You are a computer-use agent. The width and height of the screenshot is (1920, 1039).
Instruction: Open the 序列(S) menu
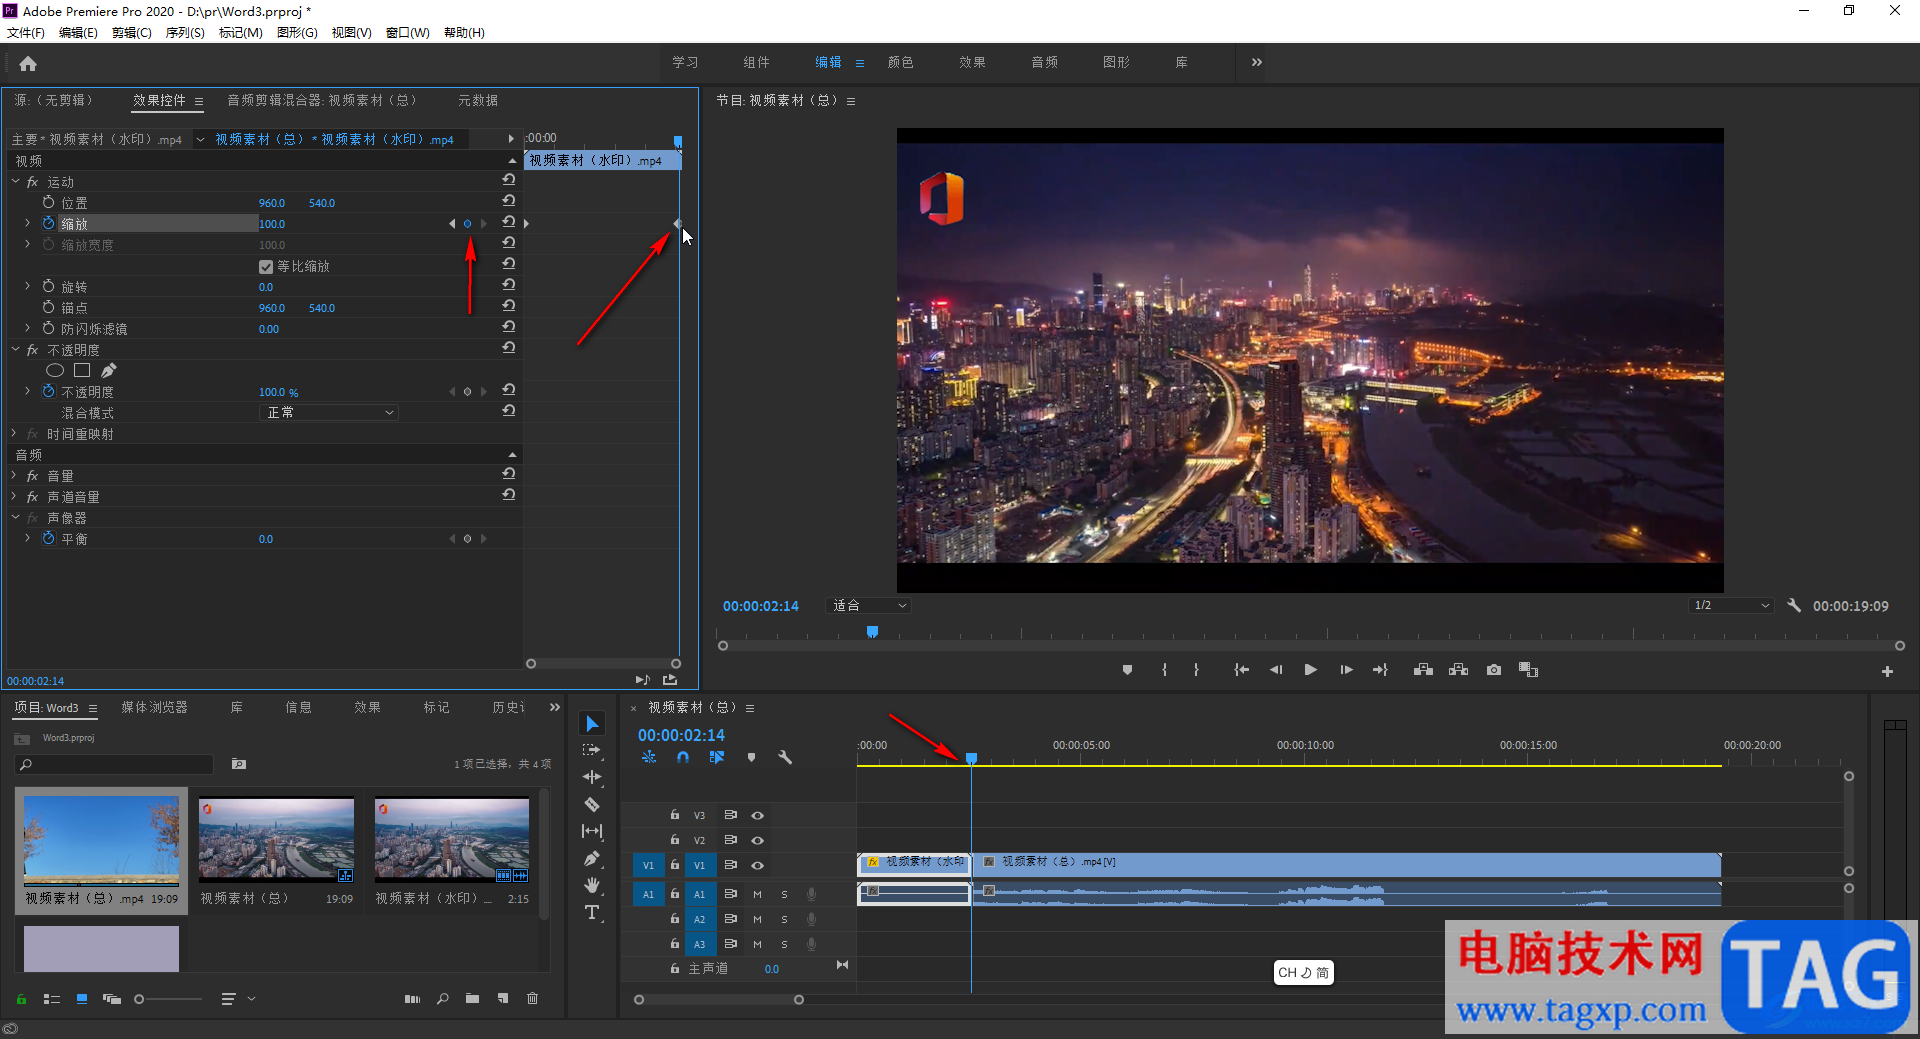click(185, 33)
